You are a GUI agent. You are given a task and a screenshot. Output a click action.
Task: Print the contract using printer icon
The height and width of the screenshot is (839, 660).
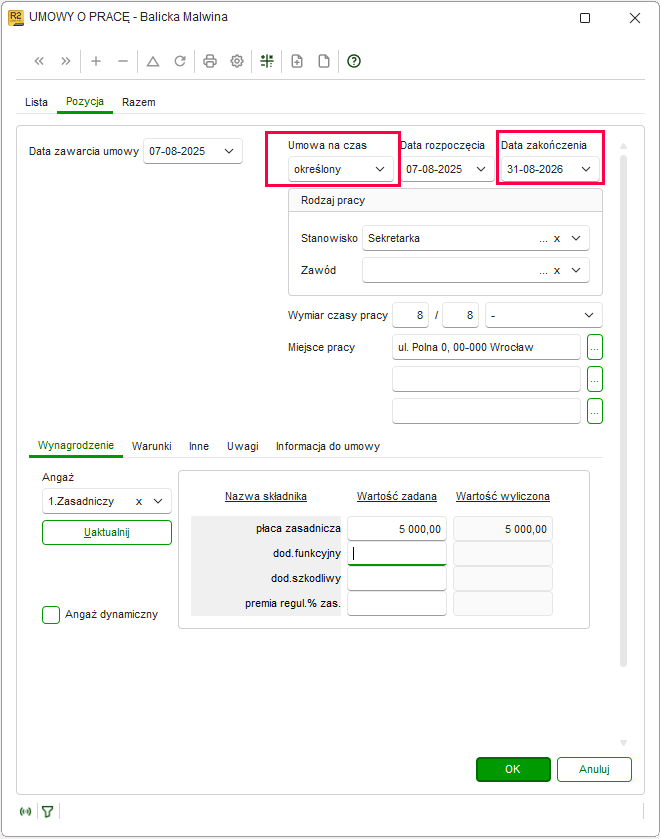pyautogui.click(x=210, y=61)
